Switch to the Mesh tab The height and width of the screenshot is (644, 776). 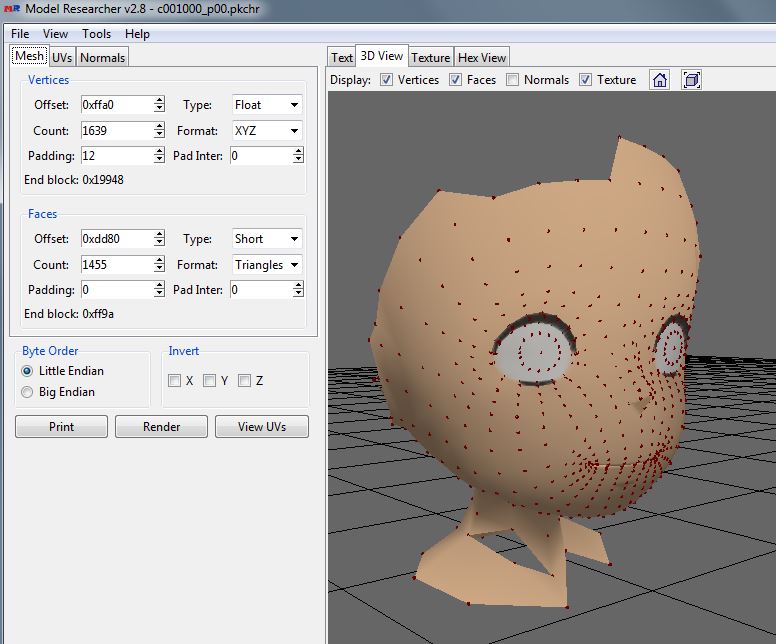point(29,56)
